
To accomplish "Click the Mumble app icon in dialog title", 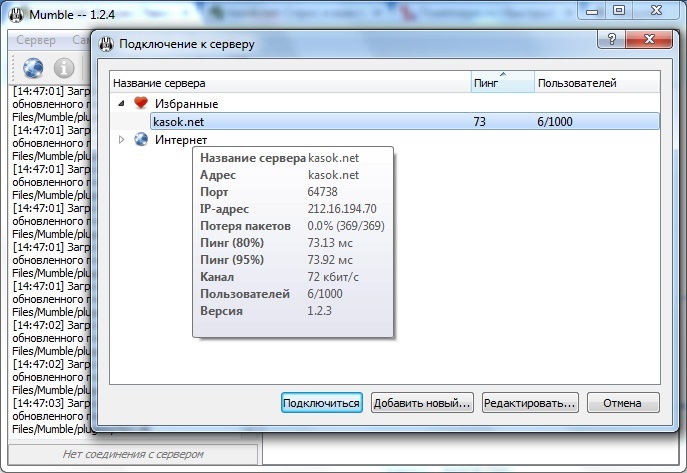I will point(106,44).
